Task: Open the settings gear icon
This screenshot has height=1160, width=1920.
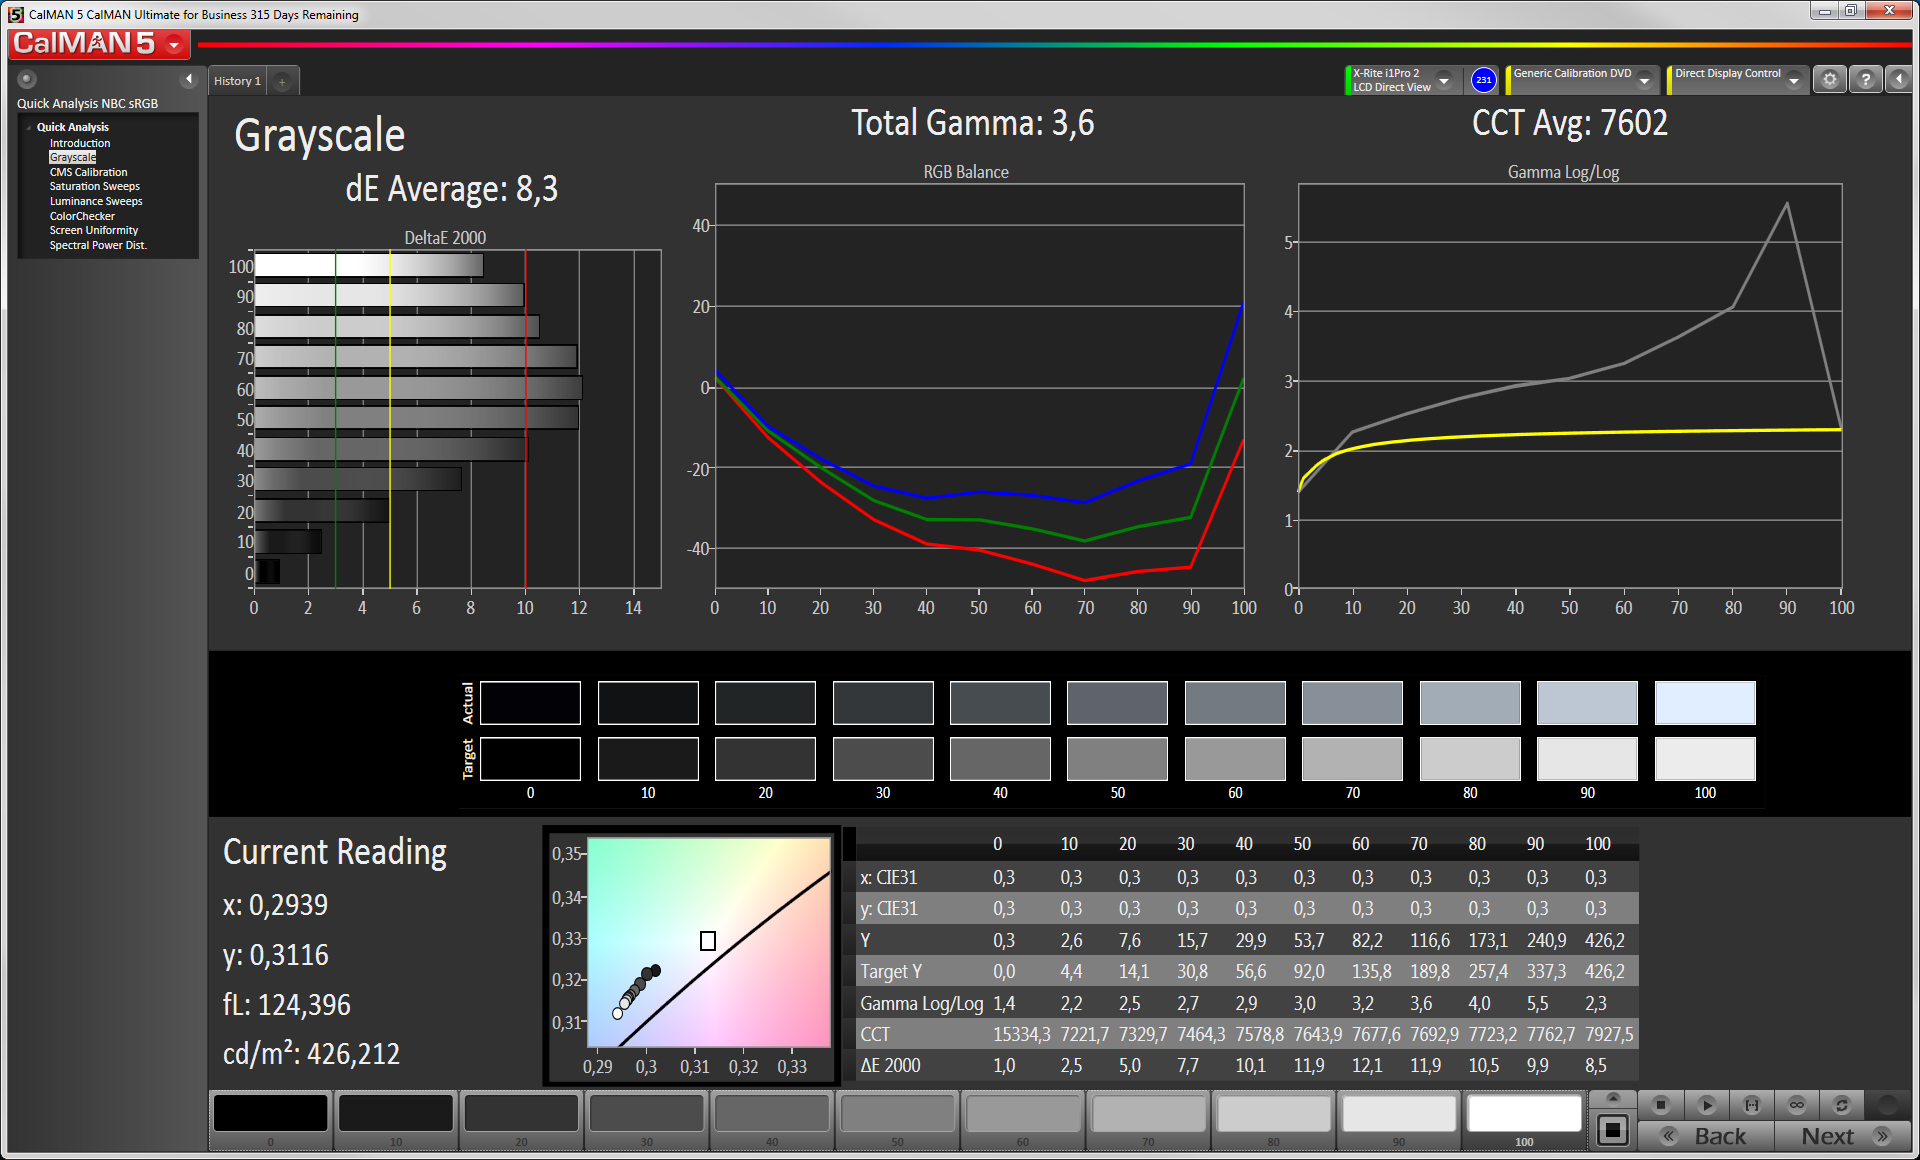Action: pyautogui.click(x=1829, y=80)
